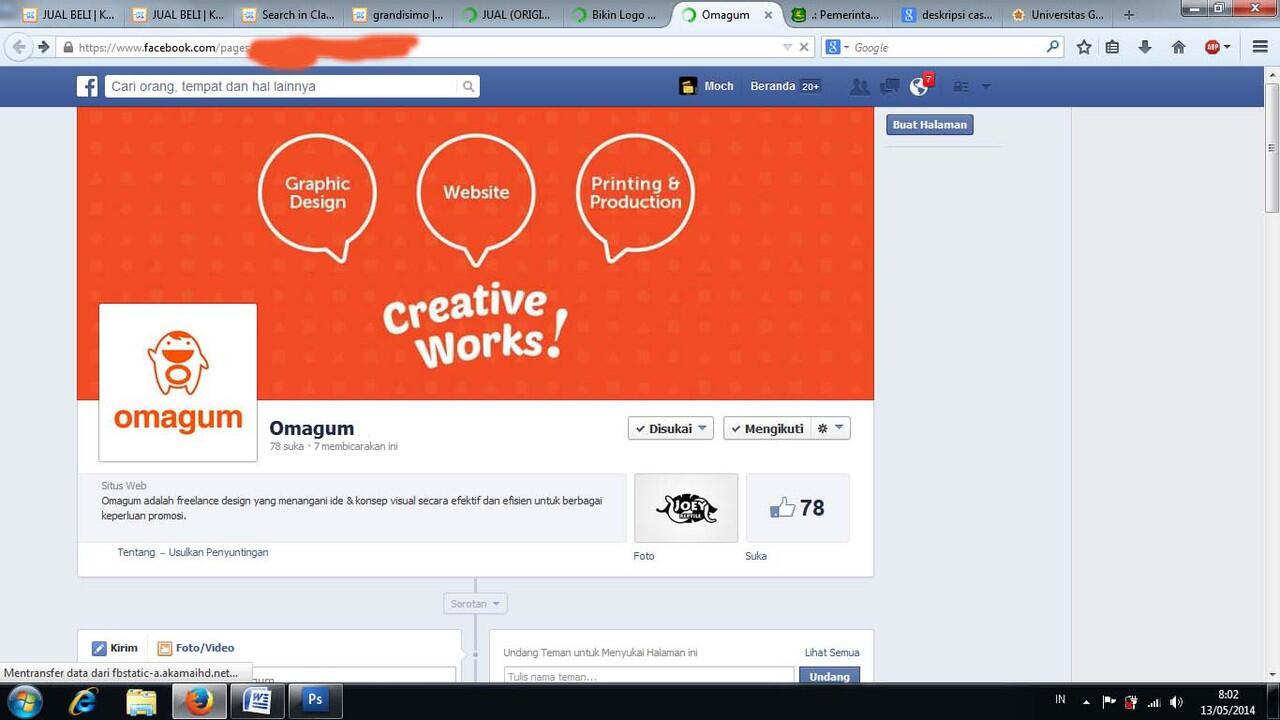Open Windows Start button
Viewport: 1280px width, 720px height.
[25, 701]
